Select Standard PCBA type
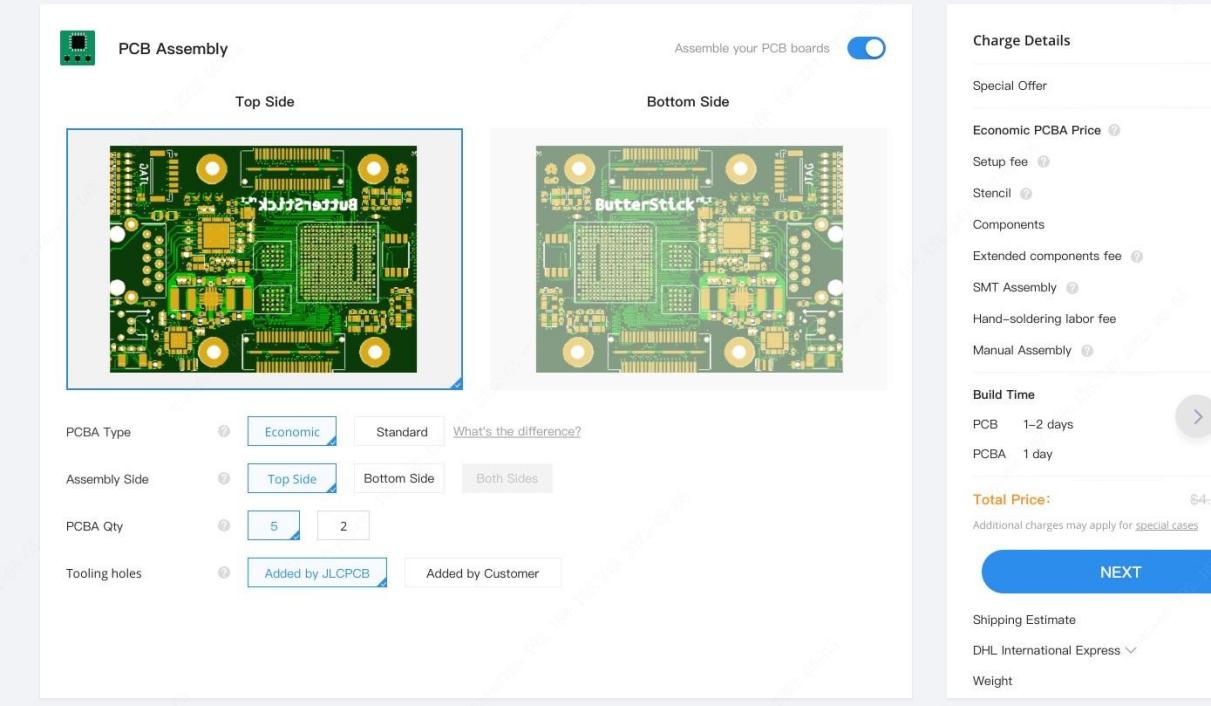The image size is (1211, 706). [399, 430]
